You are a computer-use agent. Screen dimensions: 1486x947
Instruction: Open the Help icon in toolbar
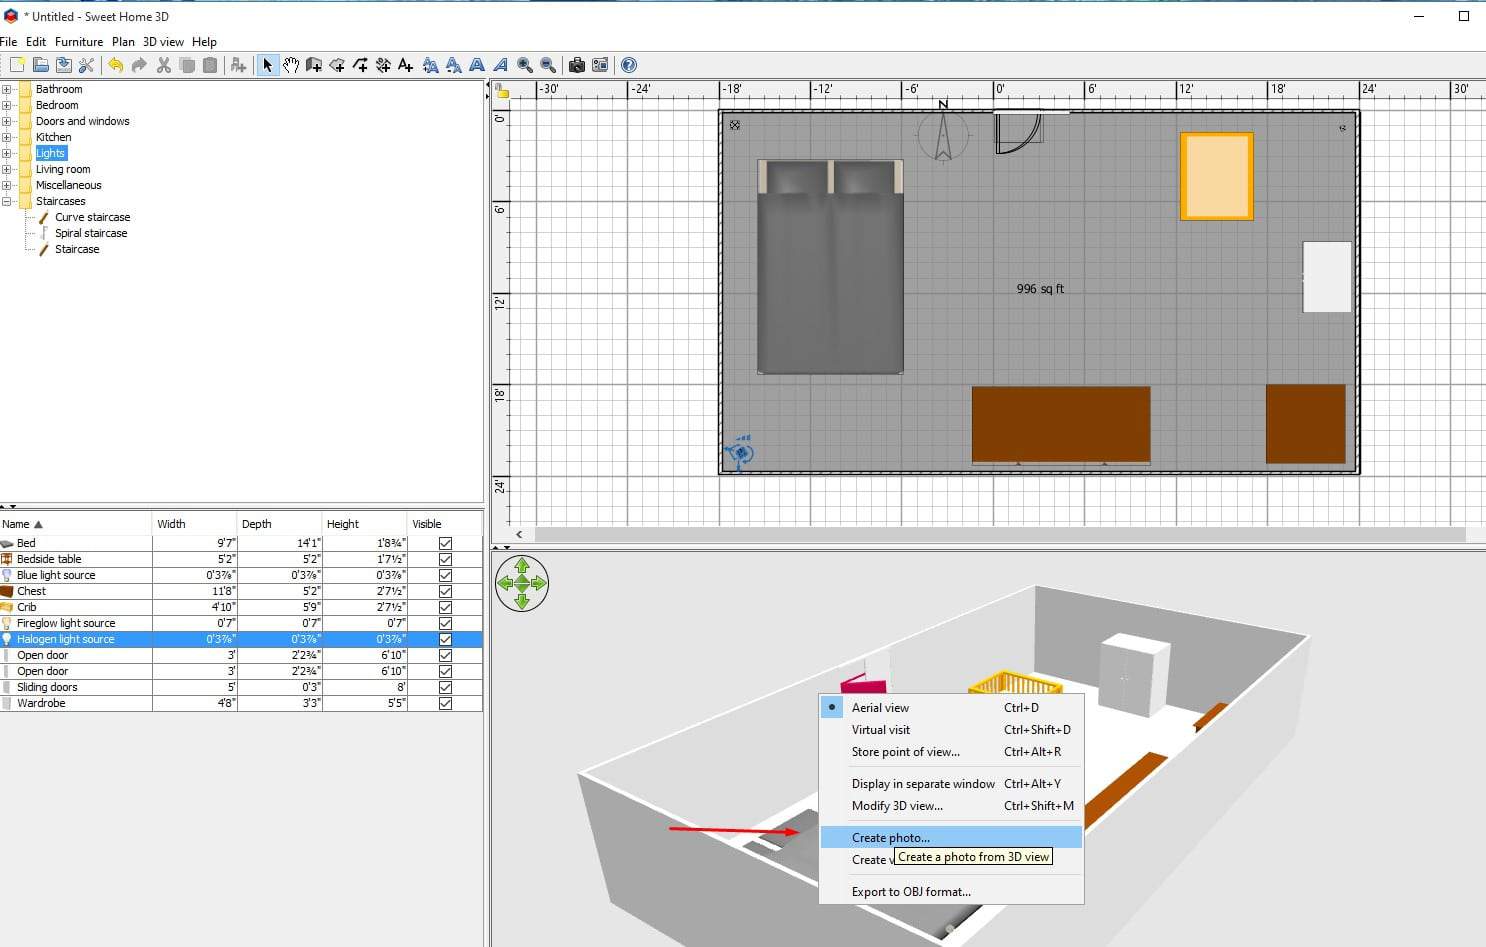click(x=629, y=65)
